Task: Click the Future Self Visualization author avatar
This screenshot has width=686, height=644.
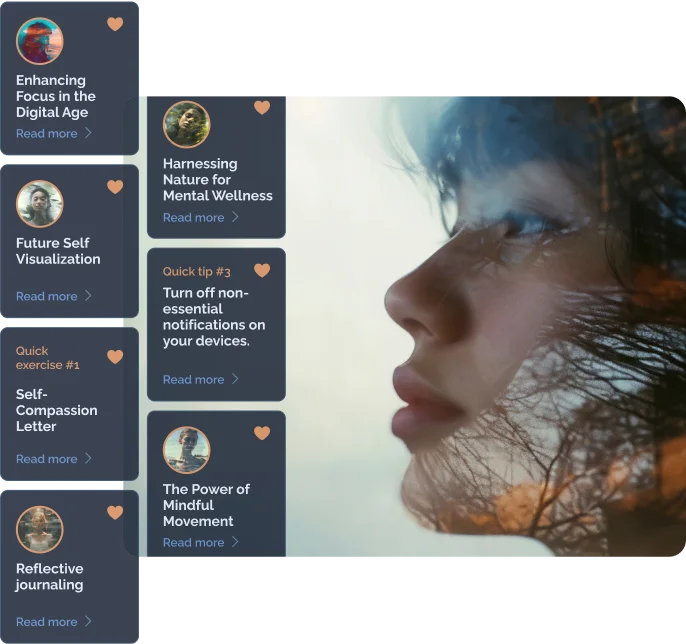Action: coord(40,204)
